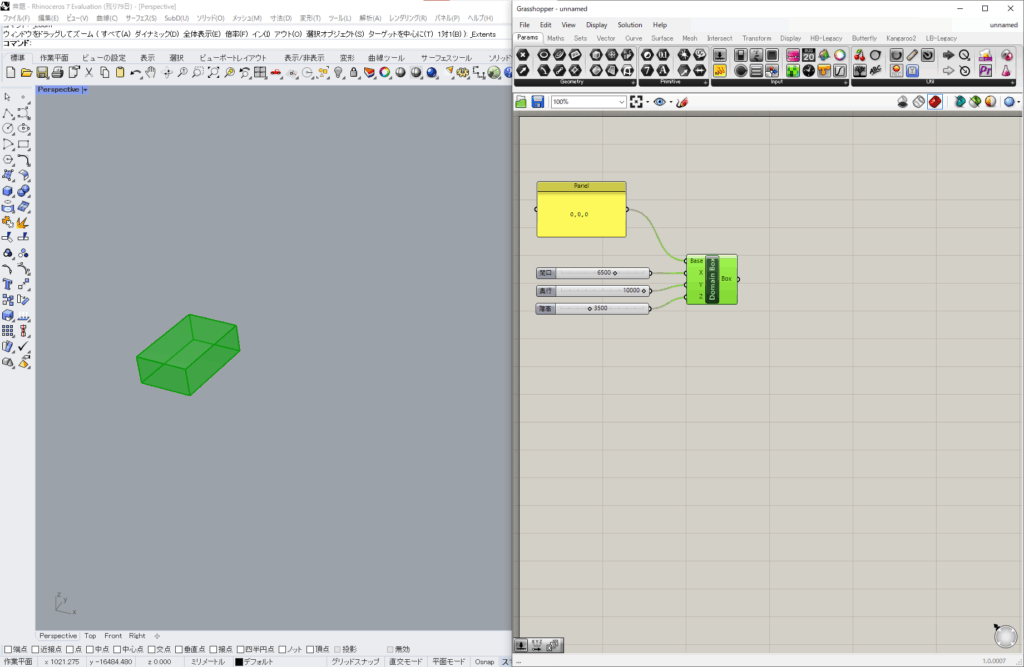Switch to the Transform tab in Grasshopper
The height and width of the screenshot is (667, 1024).
click(x=756, y=38)
